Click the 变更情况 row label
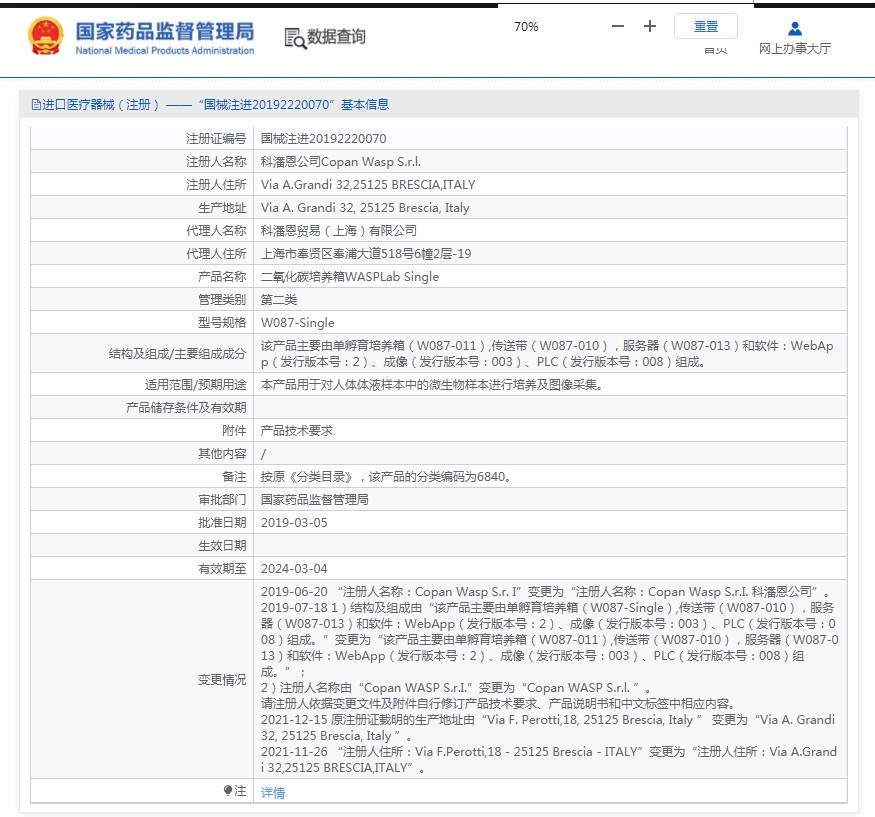 click(222, 679)
